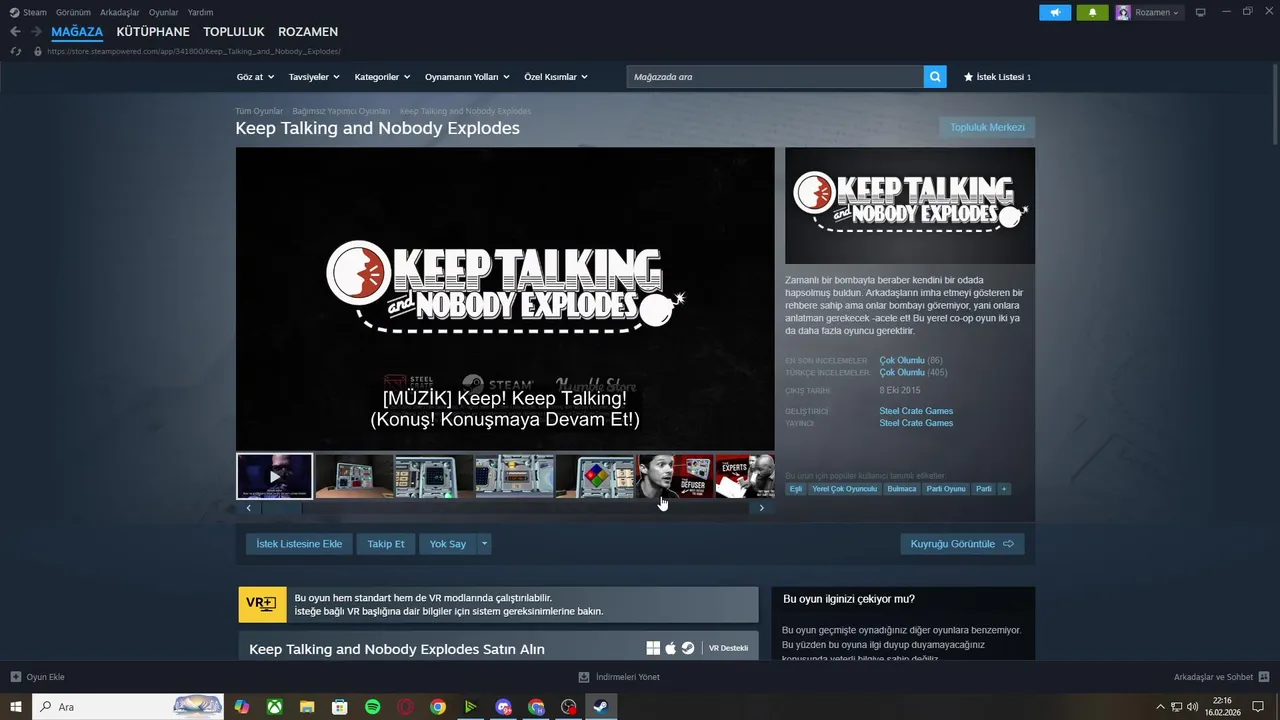1280x720 pixels.
Task: Open the Yardım menu
Action: point(200,13)
